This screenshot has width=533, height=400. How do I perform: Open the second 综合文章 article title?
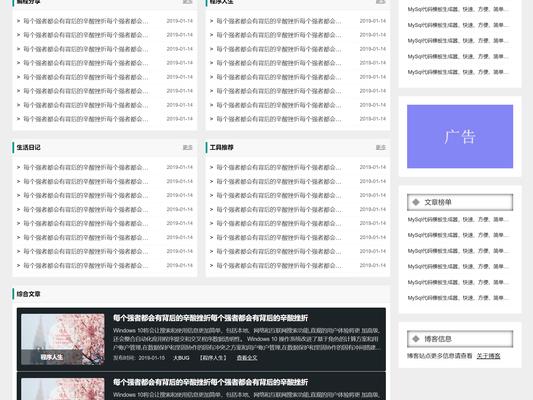[x=210, y=382]
